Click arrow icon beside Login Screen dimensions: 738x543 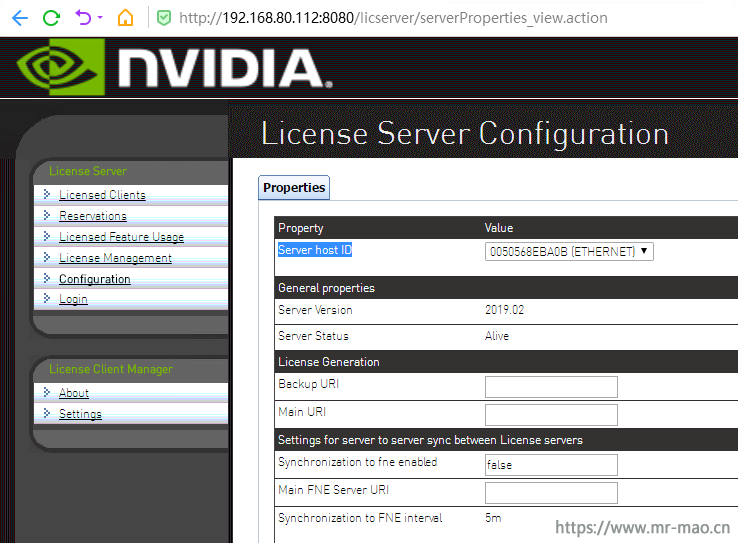point(47,298)
